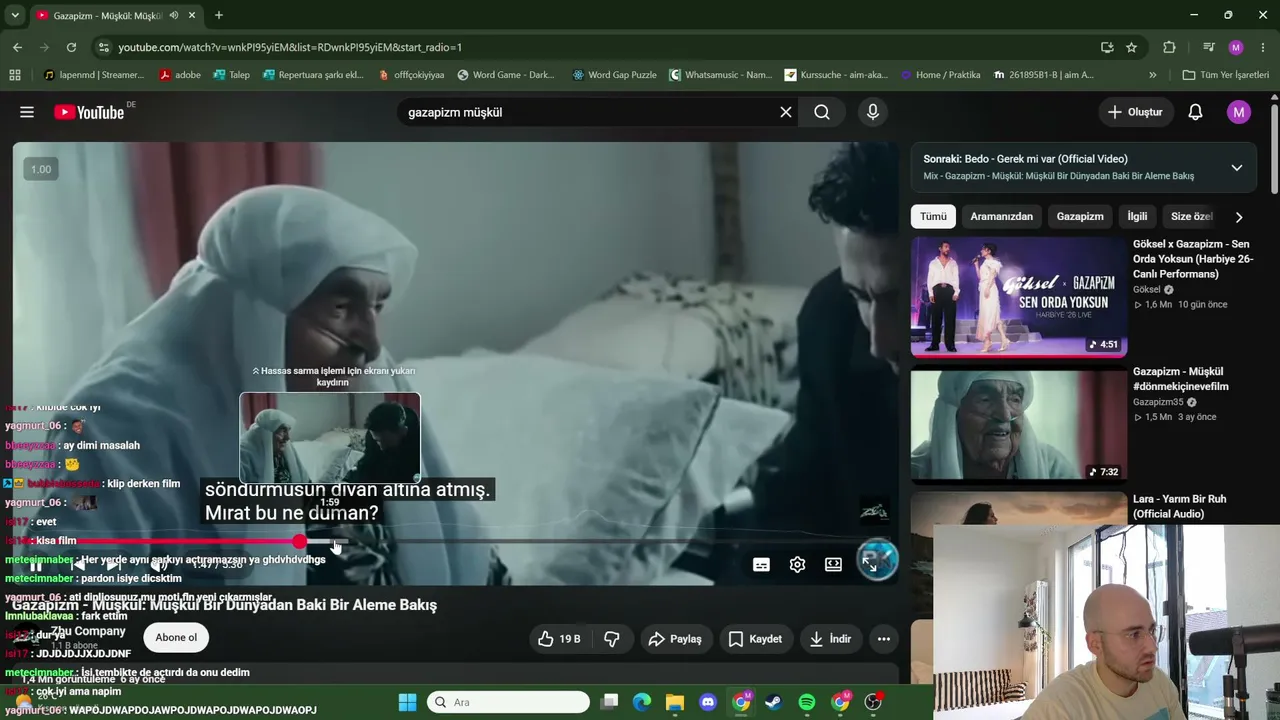Switch the player to theater mode
Screen dimensions: 1280x720
[x=833, y=565]
